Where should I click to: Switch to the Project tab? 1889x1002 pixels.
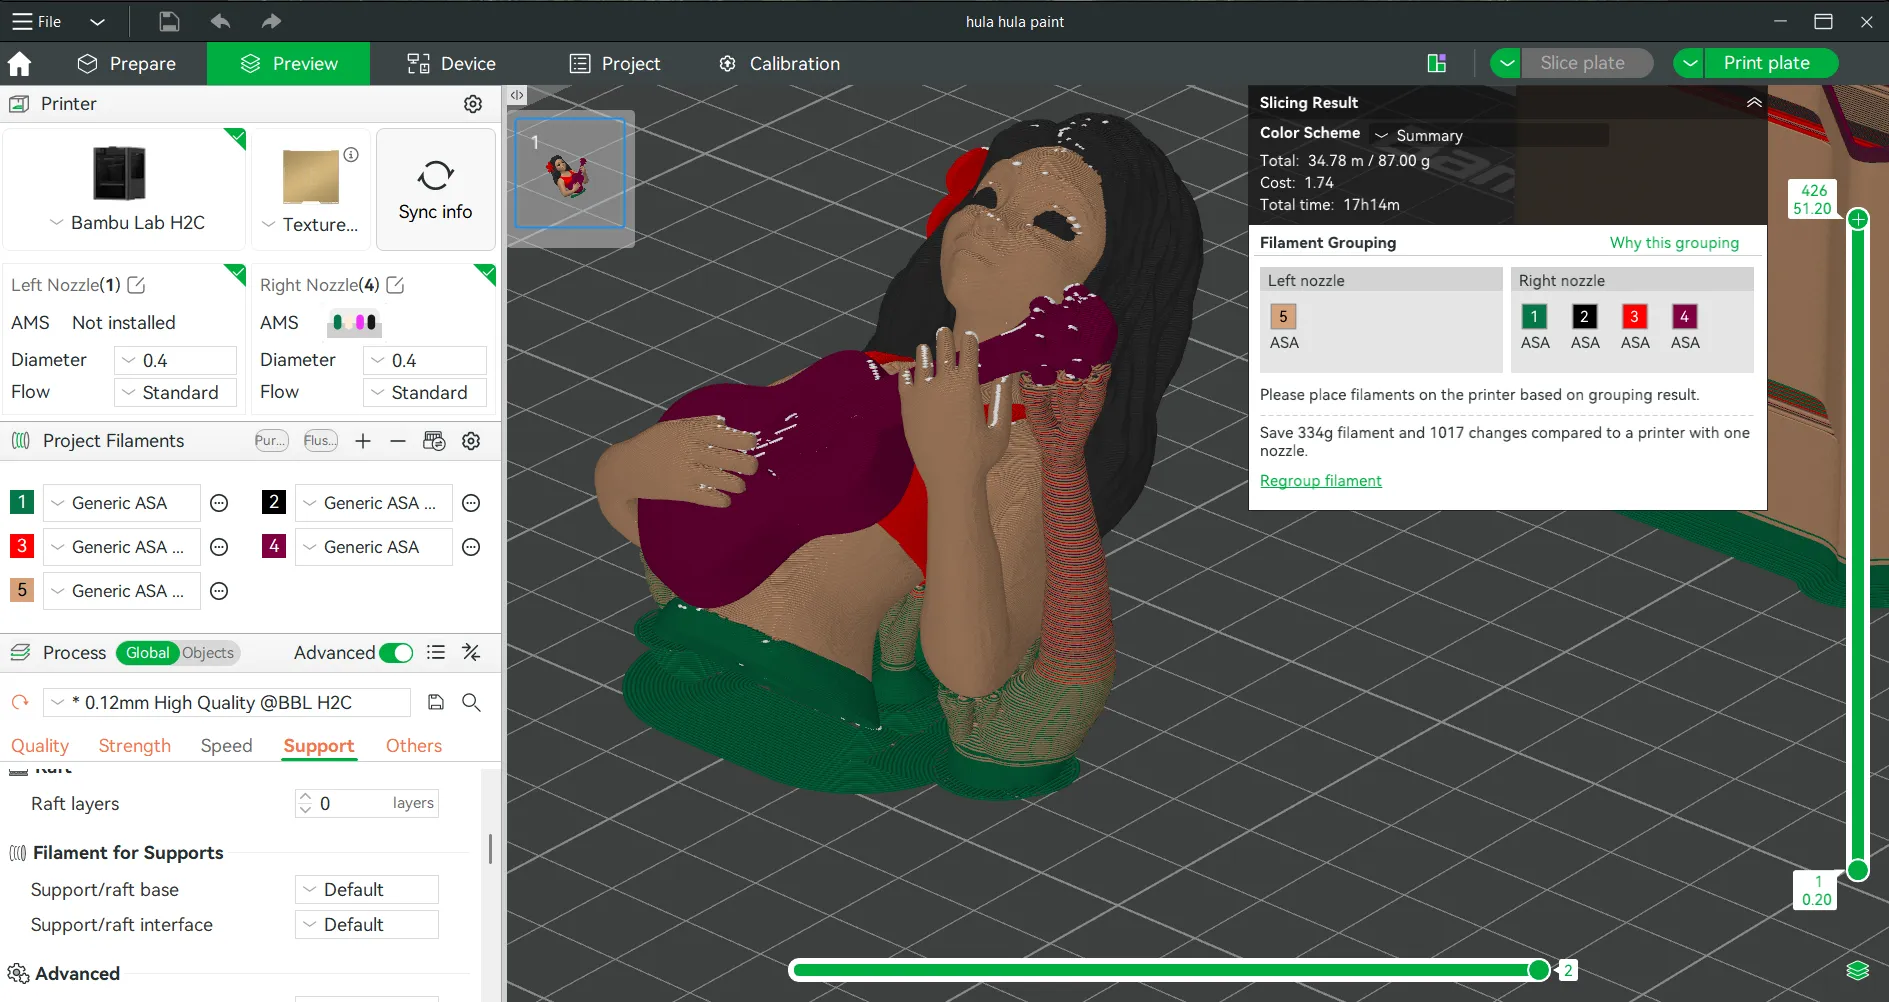pyautogui.click(x=615, y=64)
